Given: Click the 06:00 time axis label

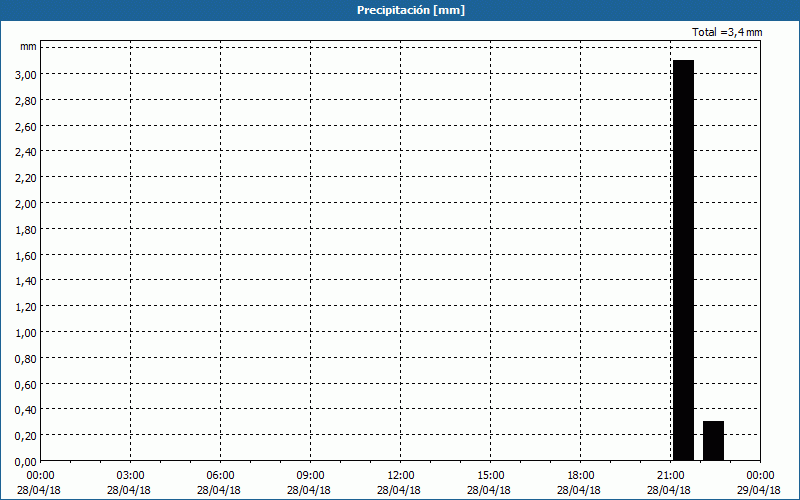Looking at the screenshot, I should point(220,475).
